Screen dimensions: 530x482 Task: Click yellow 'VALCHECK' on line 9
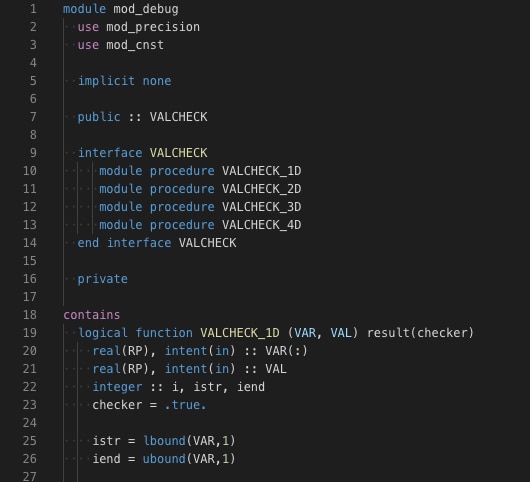click(x=178, y=153)
